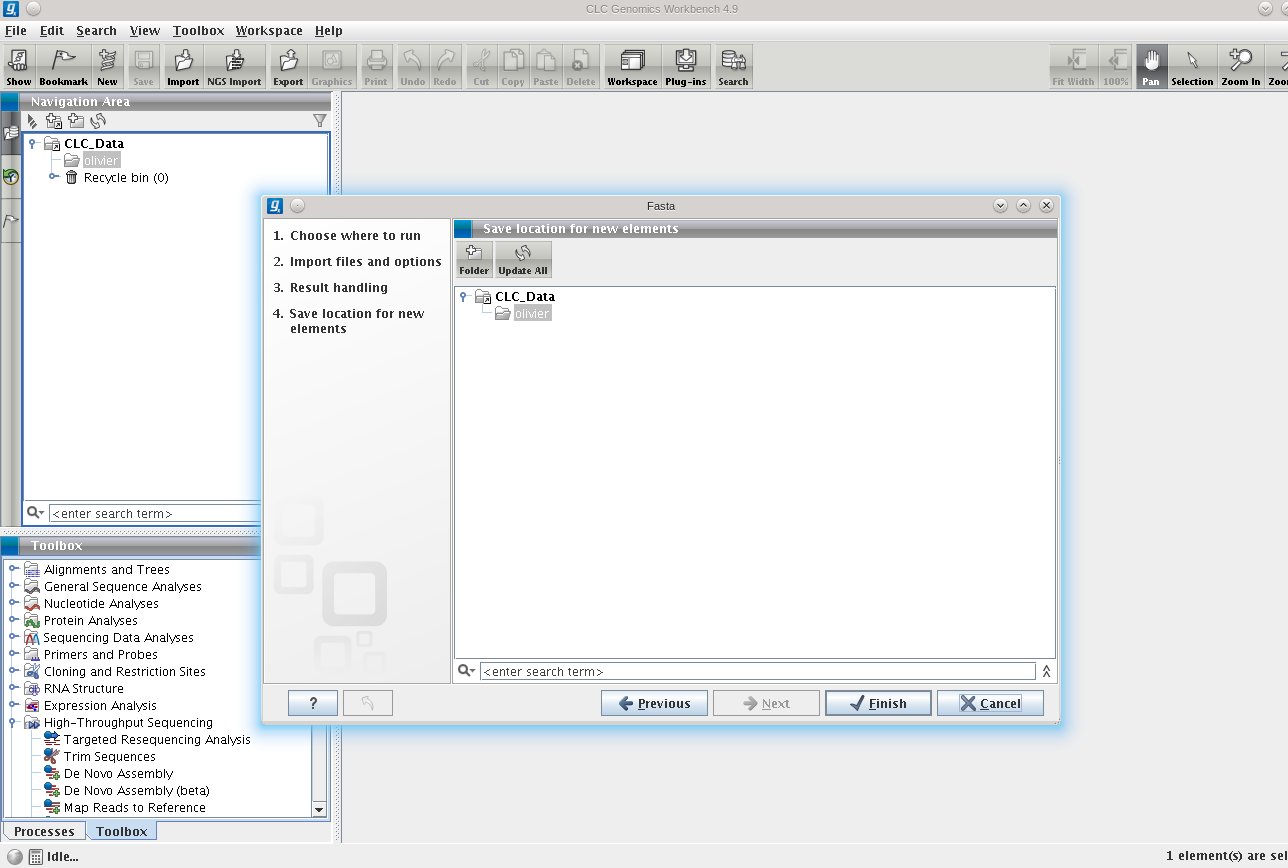
Task: Expand General Sequence Analyses category
Action: pyautogui.click(x=14, y=586)
